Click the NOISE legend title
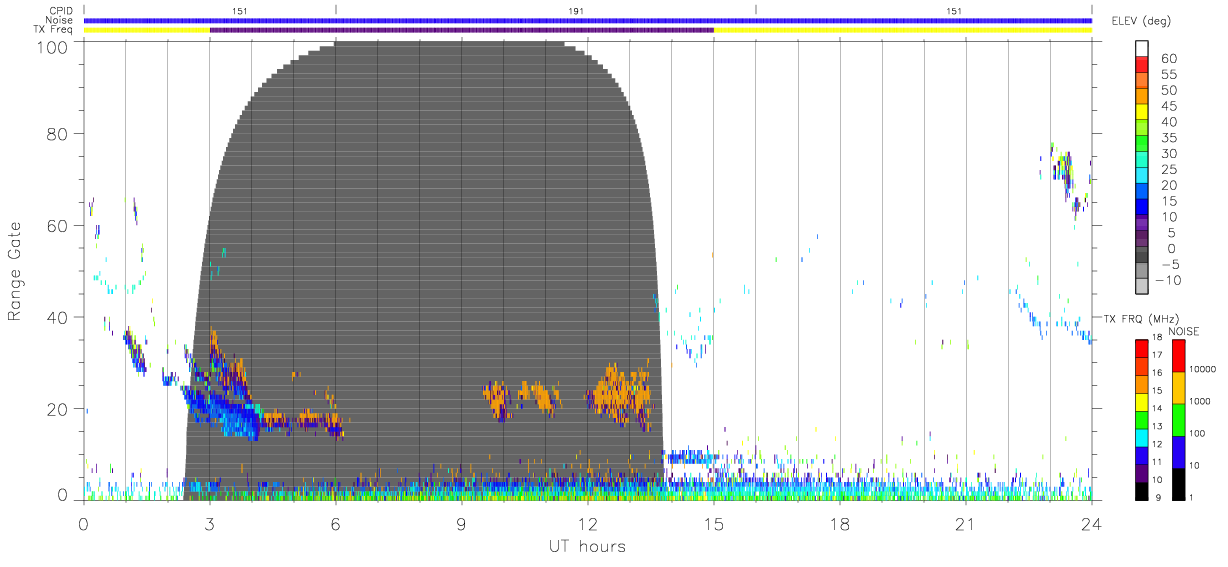 (1184, 331)
